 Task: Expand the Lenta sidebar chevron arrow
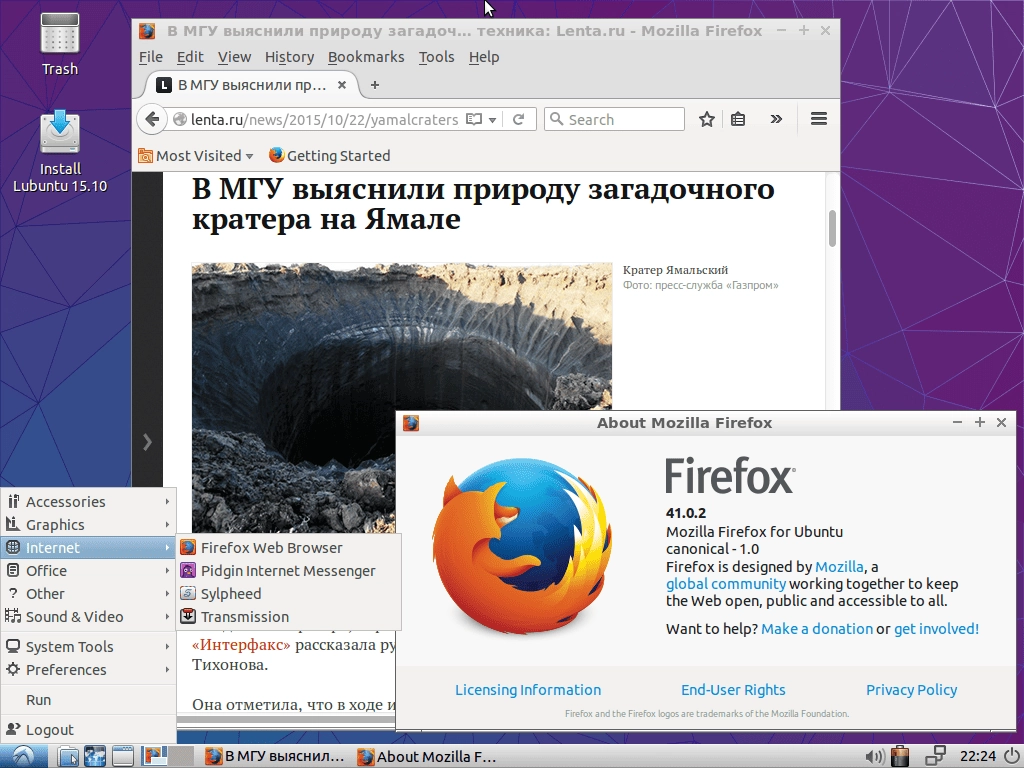pos(148,442)
